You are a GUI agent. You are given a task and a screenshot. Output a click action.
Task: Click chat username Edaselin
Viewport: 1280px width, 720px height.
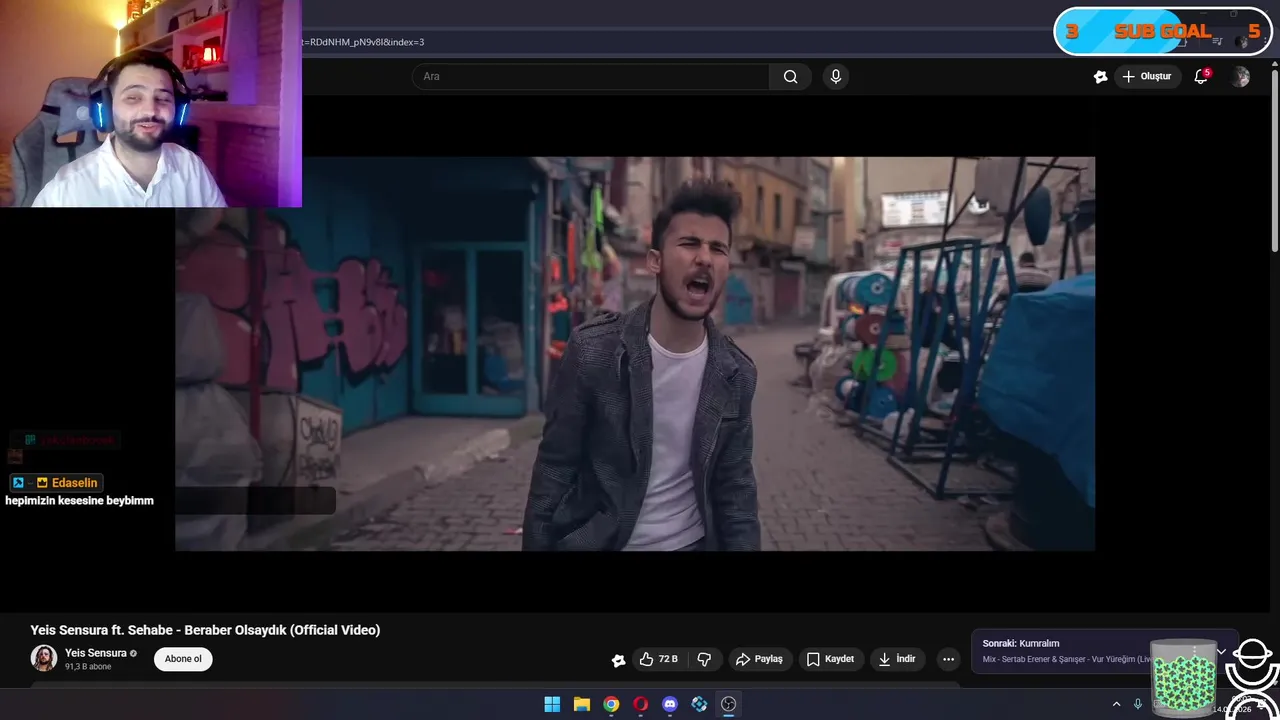point(75,483)
